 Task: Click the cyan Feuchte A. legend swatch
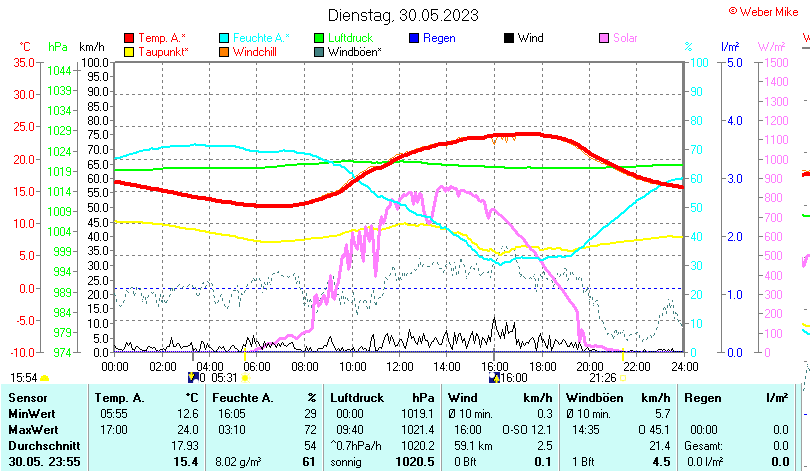click(224, 38)
